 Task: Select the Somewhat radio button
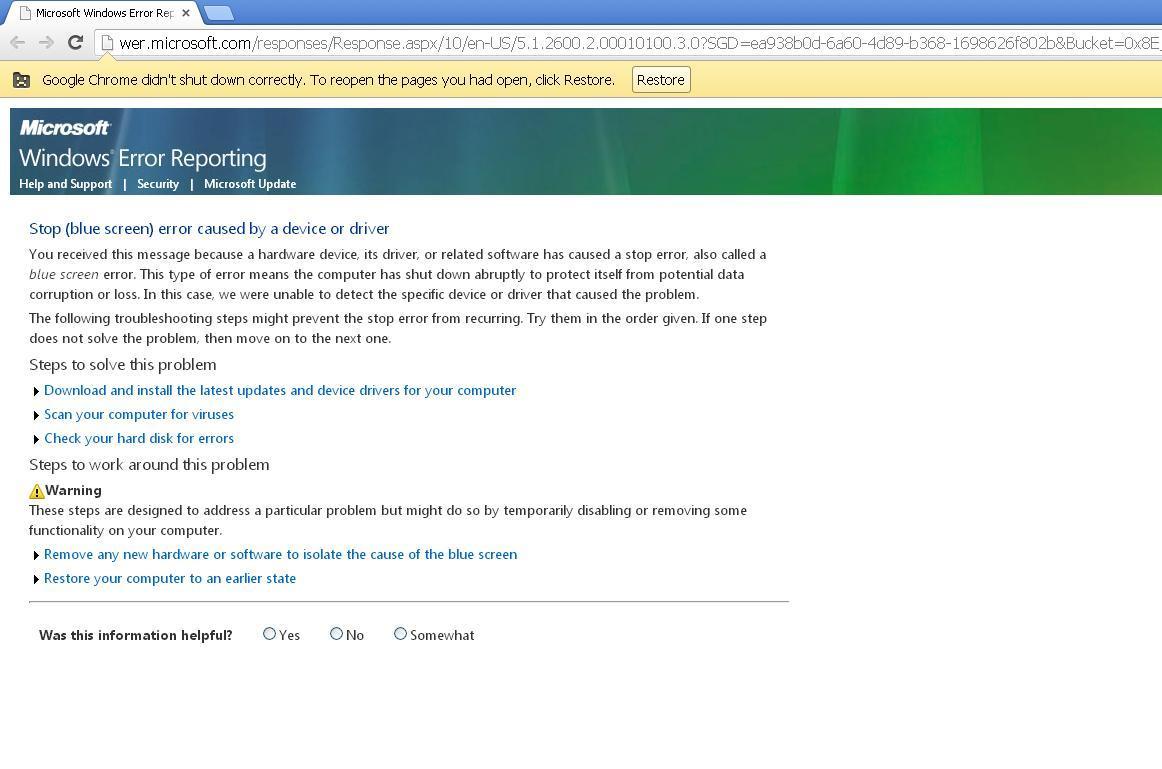click(400, 633)
